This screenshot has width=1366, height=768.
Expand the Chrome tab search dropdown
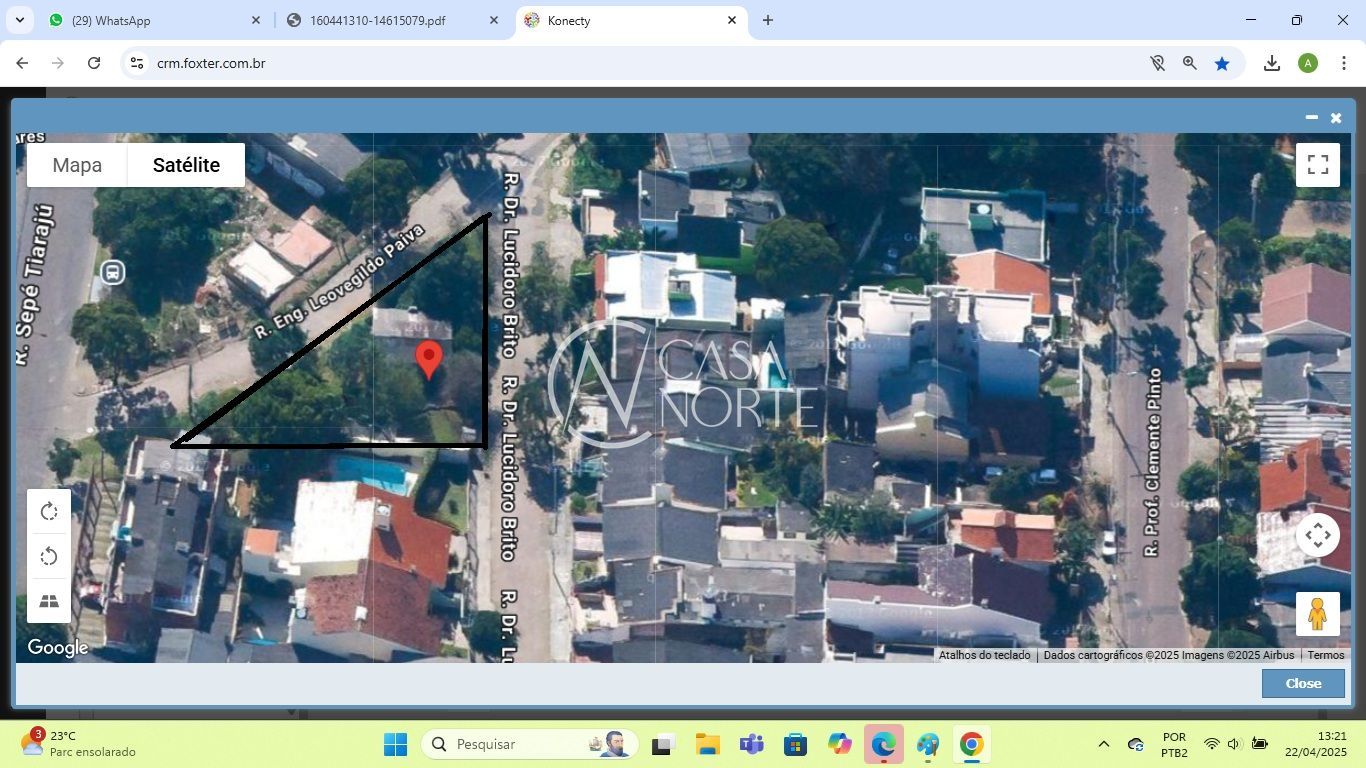(x=19, y=20)
